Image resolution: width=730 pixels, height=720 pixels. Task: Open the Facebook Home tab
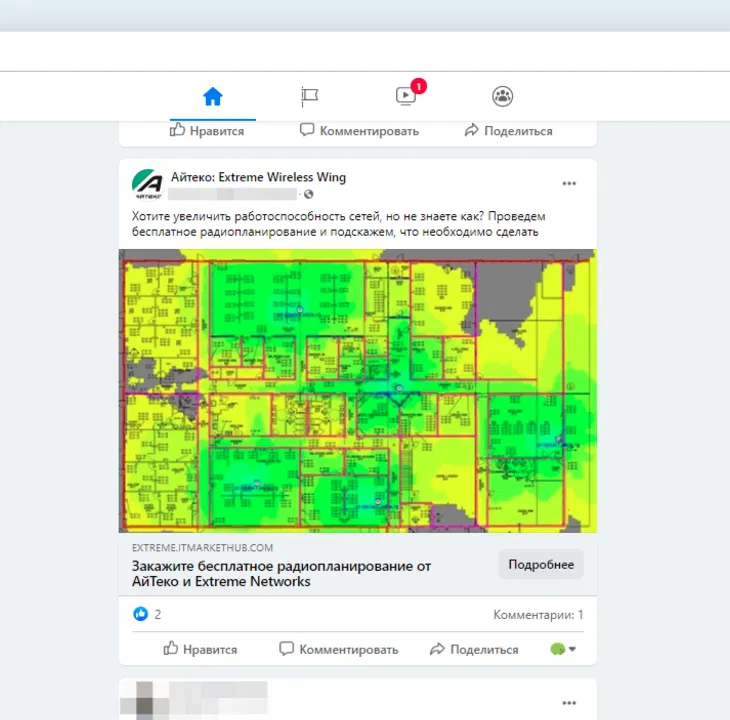(212, 96)
